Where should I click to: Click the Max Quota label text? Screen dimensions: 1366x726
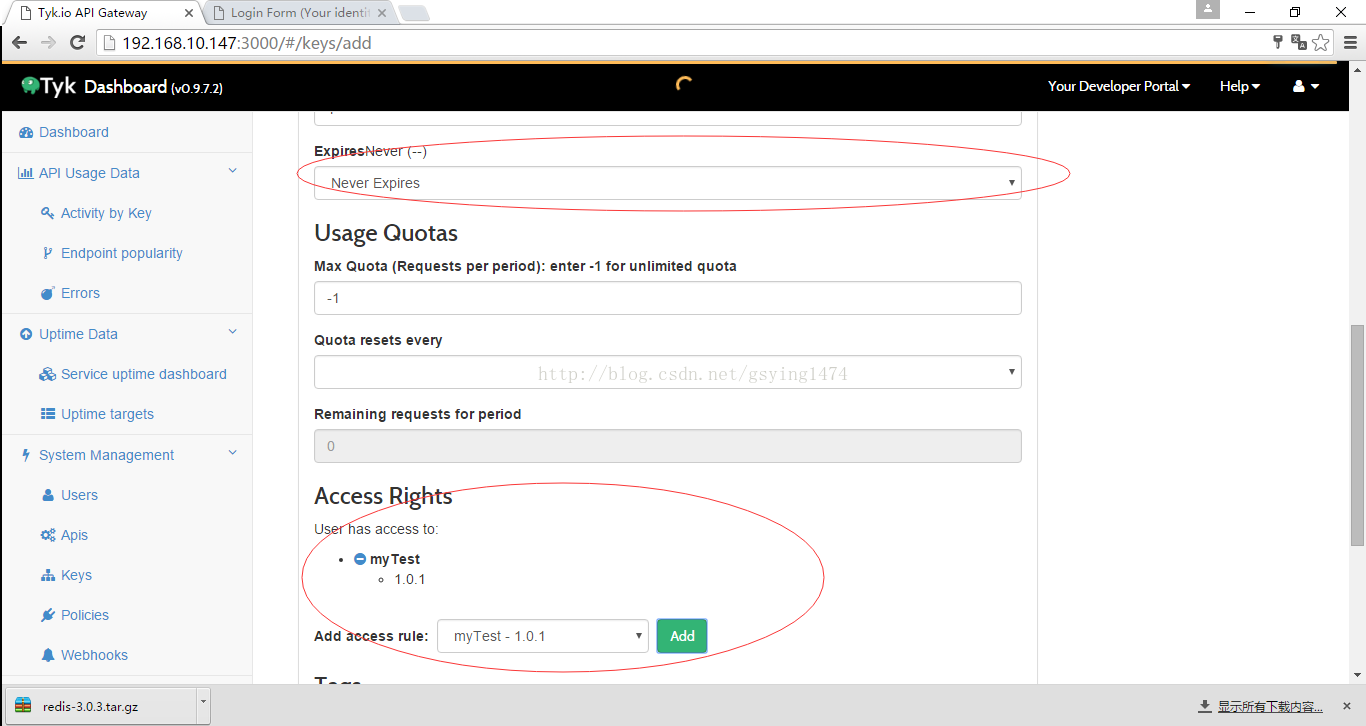click(x=525, y=266)
